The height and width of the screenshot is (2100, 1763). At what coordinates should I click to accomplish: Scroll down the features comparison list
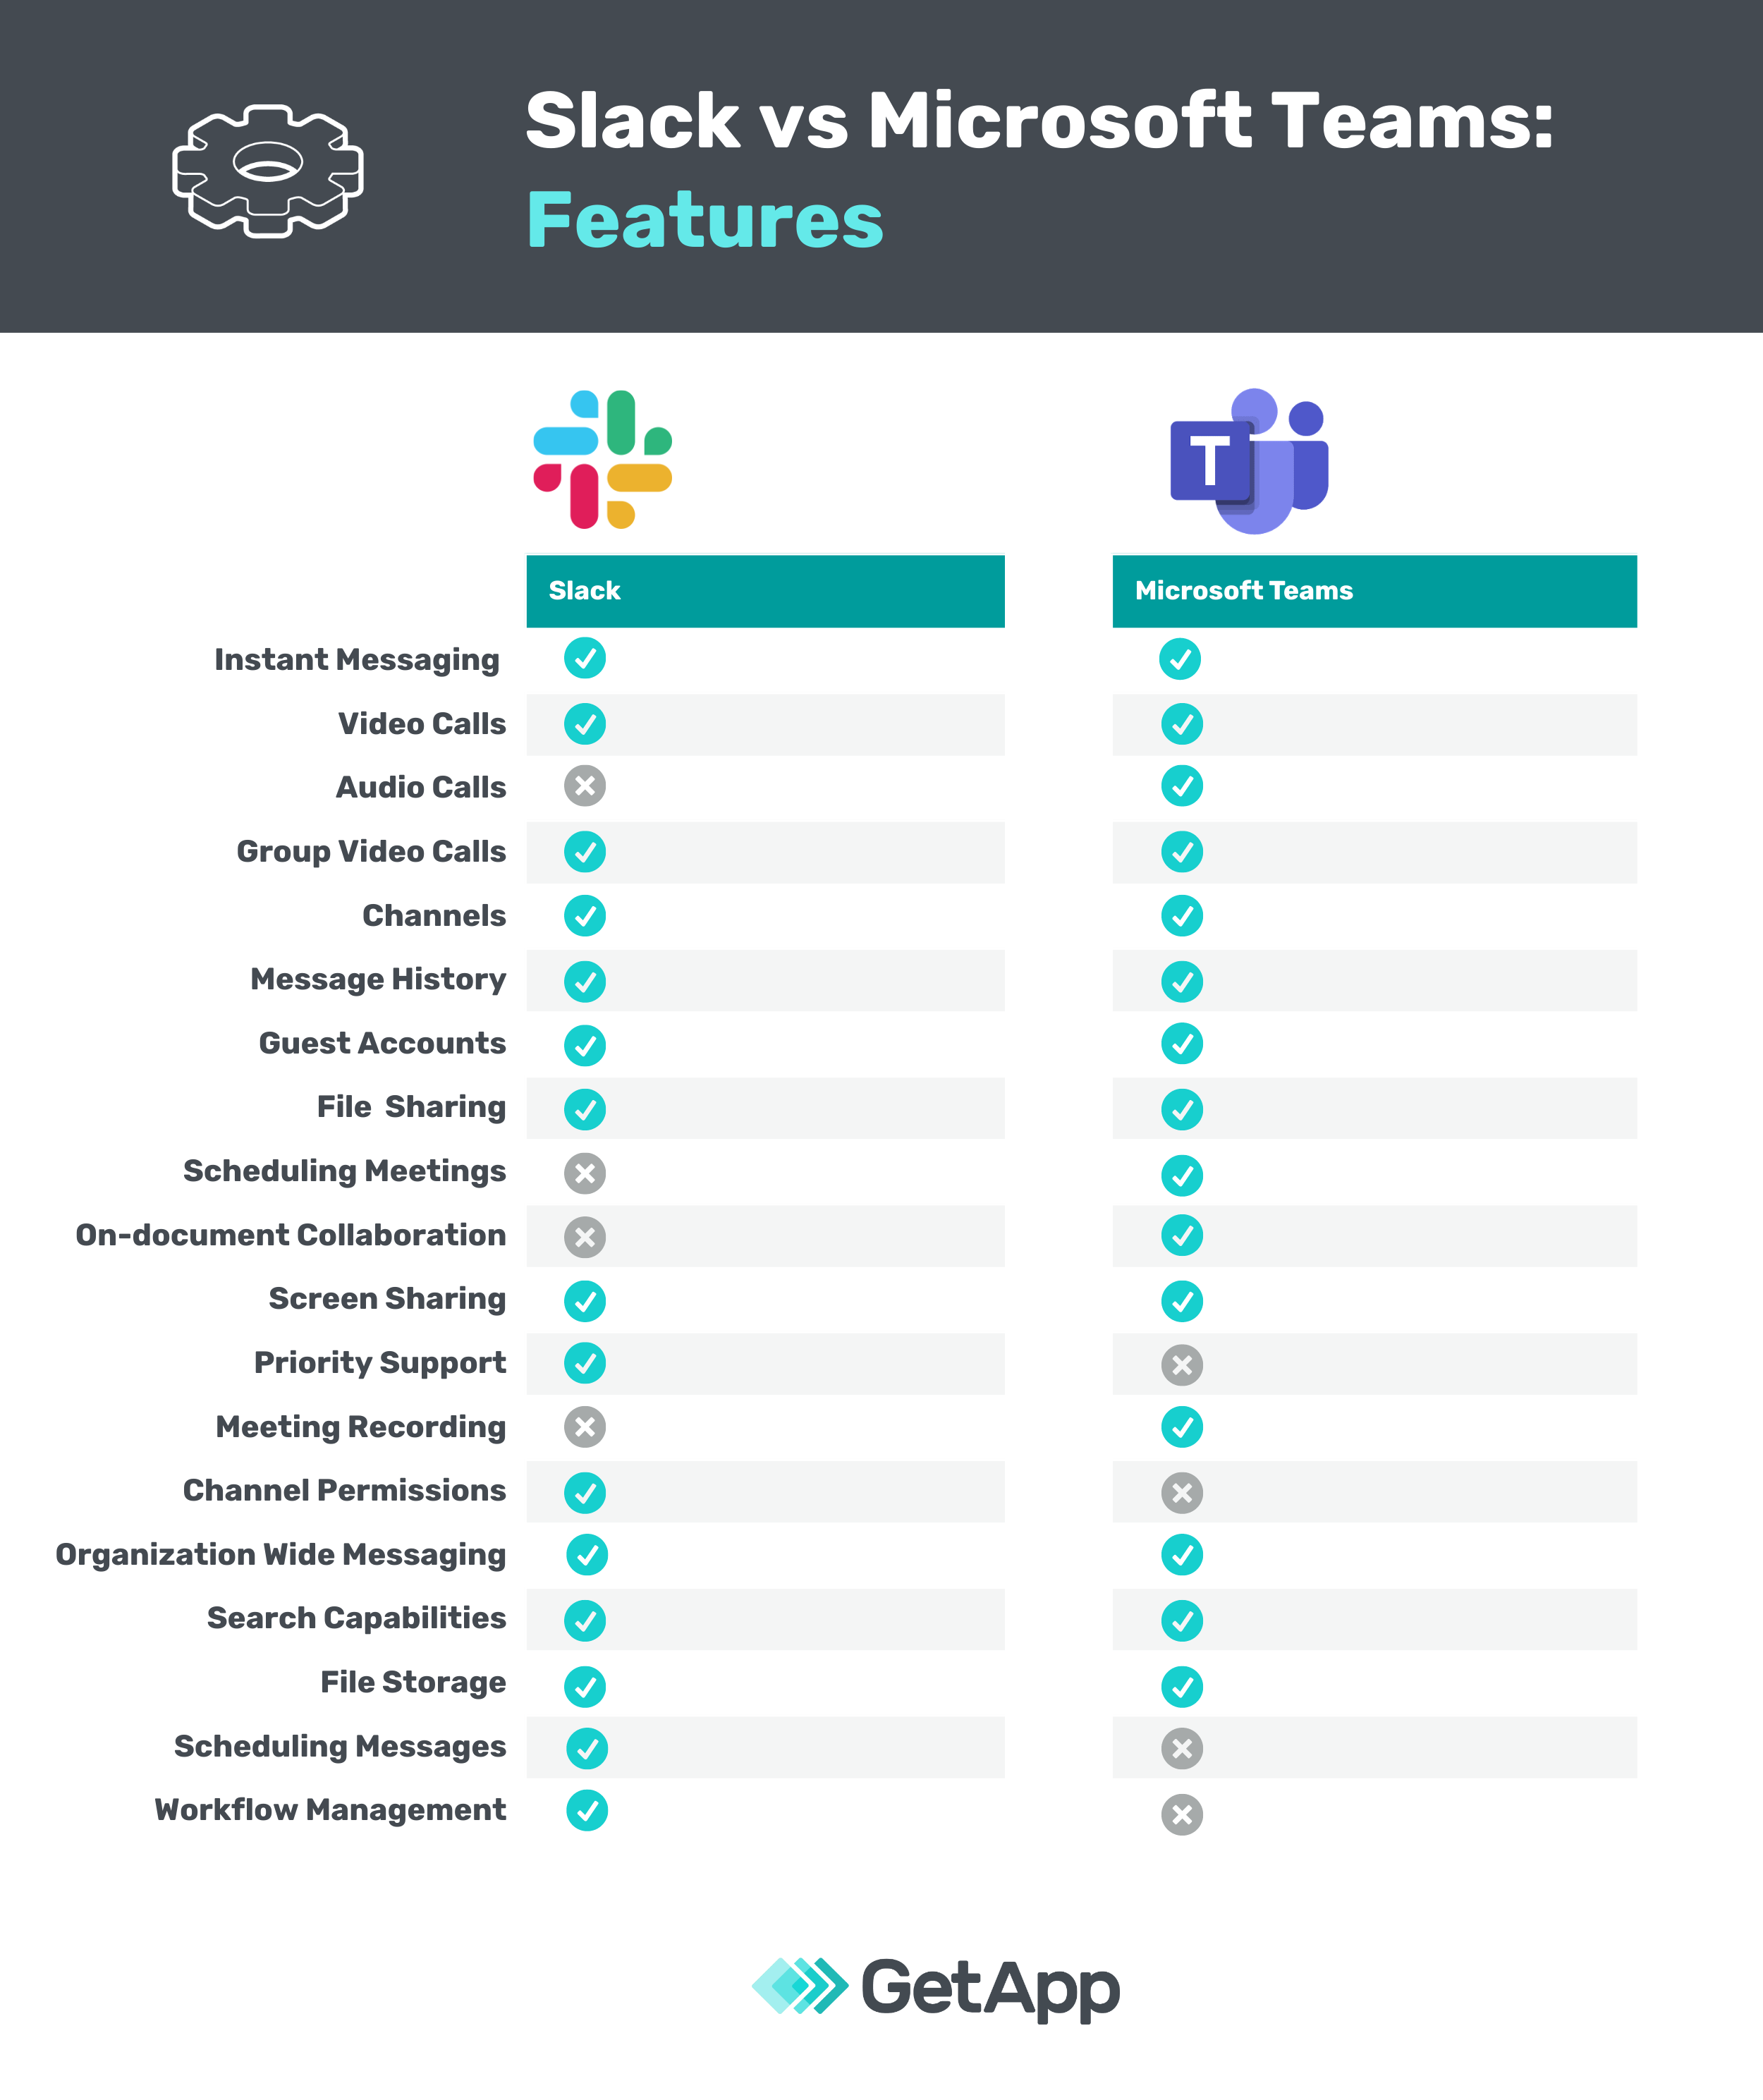click(x=882, y=1224)
